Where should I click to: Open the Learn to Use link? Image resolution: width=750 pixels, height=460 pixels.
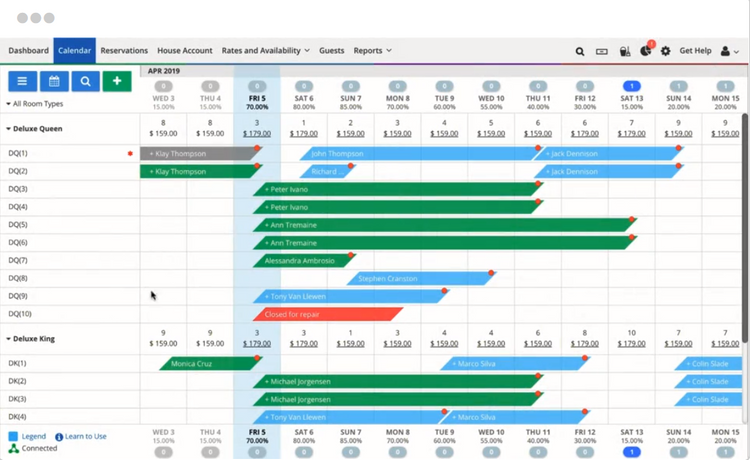click(86, 436)
